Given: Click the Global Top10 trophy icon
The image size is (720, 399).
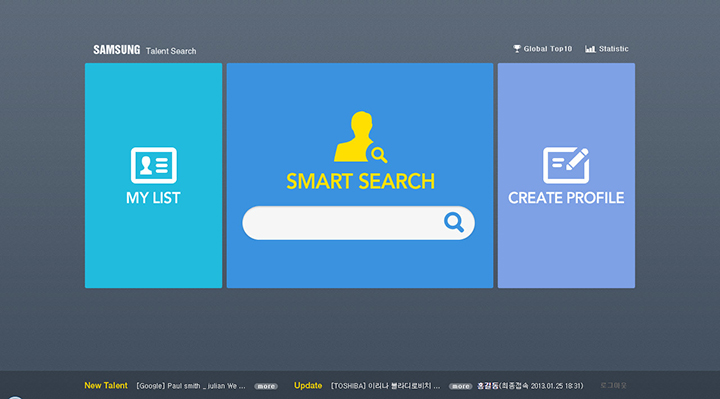Looking at the screenshot, I should pyautogui.click(x=517, y=49).
